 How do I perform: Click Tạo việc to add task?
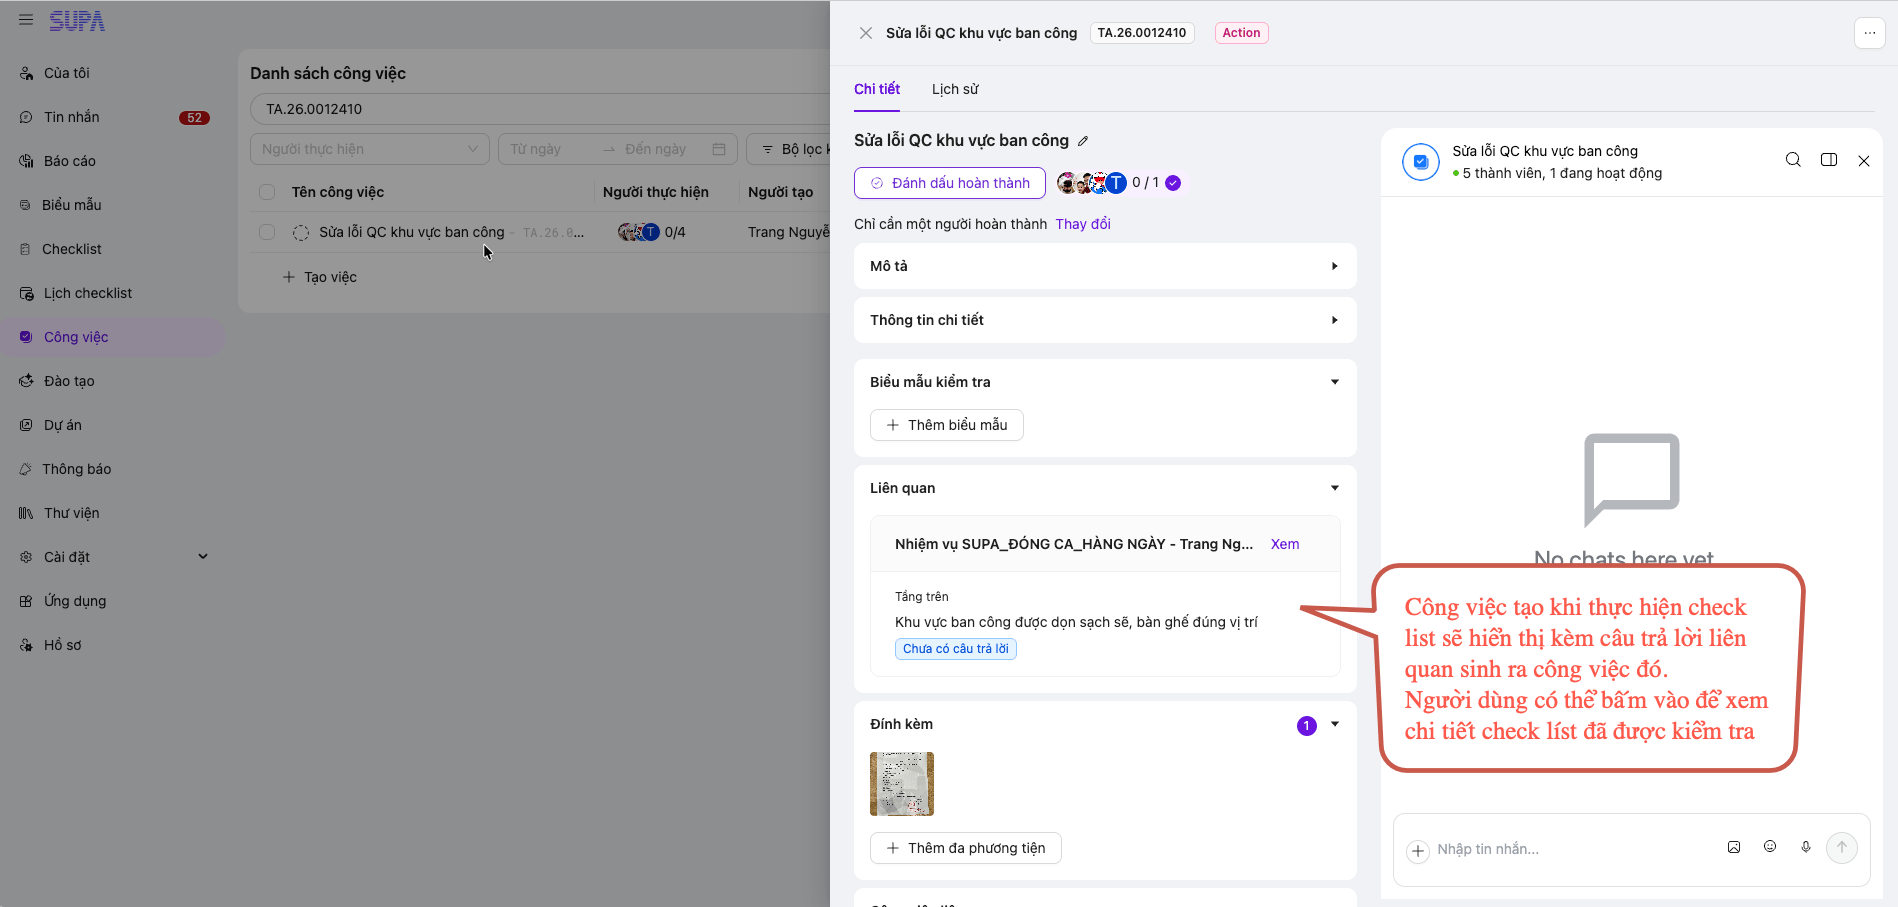(x=320, y=277)
